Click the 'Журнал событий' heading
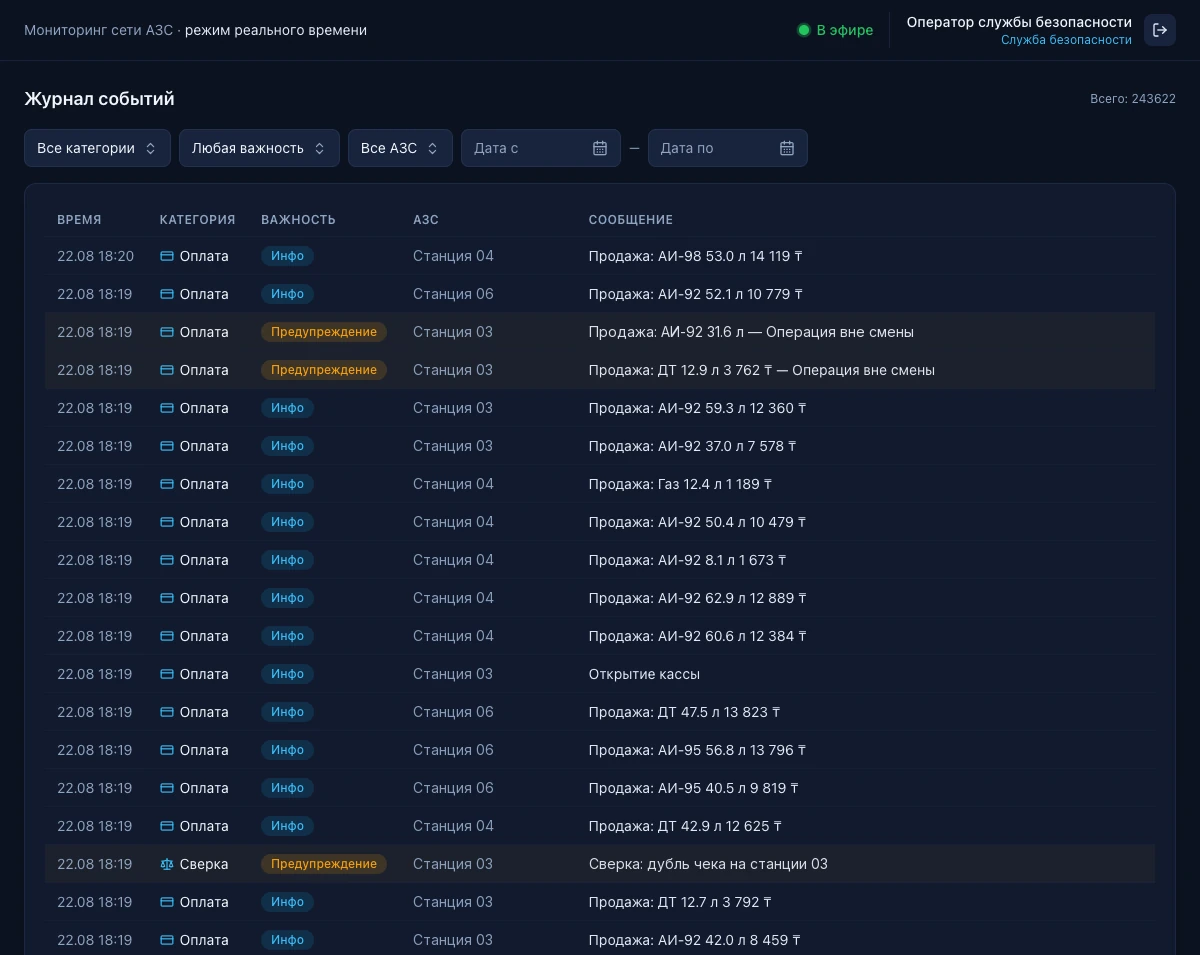 pos(99,99)
